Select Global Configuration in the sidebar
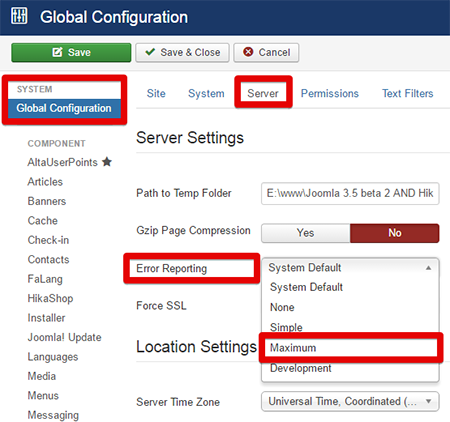The image size is (450, 422). click(x=64, y=108)
